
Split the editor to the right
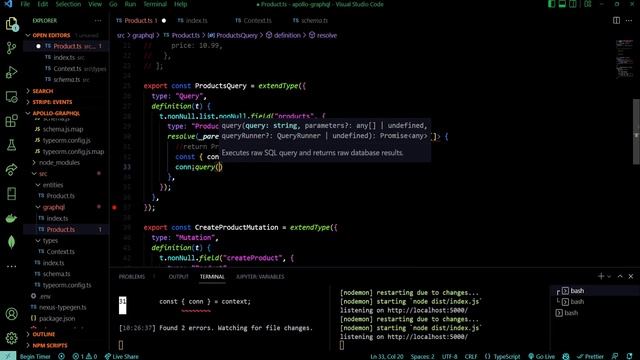point(616,20)
